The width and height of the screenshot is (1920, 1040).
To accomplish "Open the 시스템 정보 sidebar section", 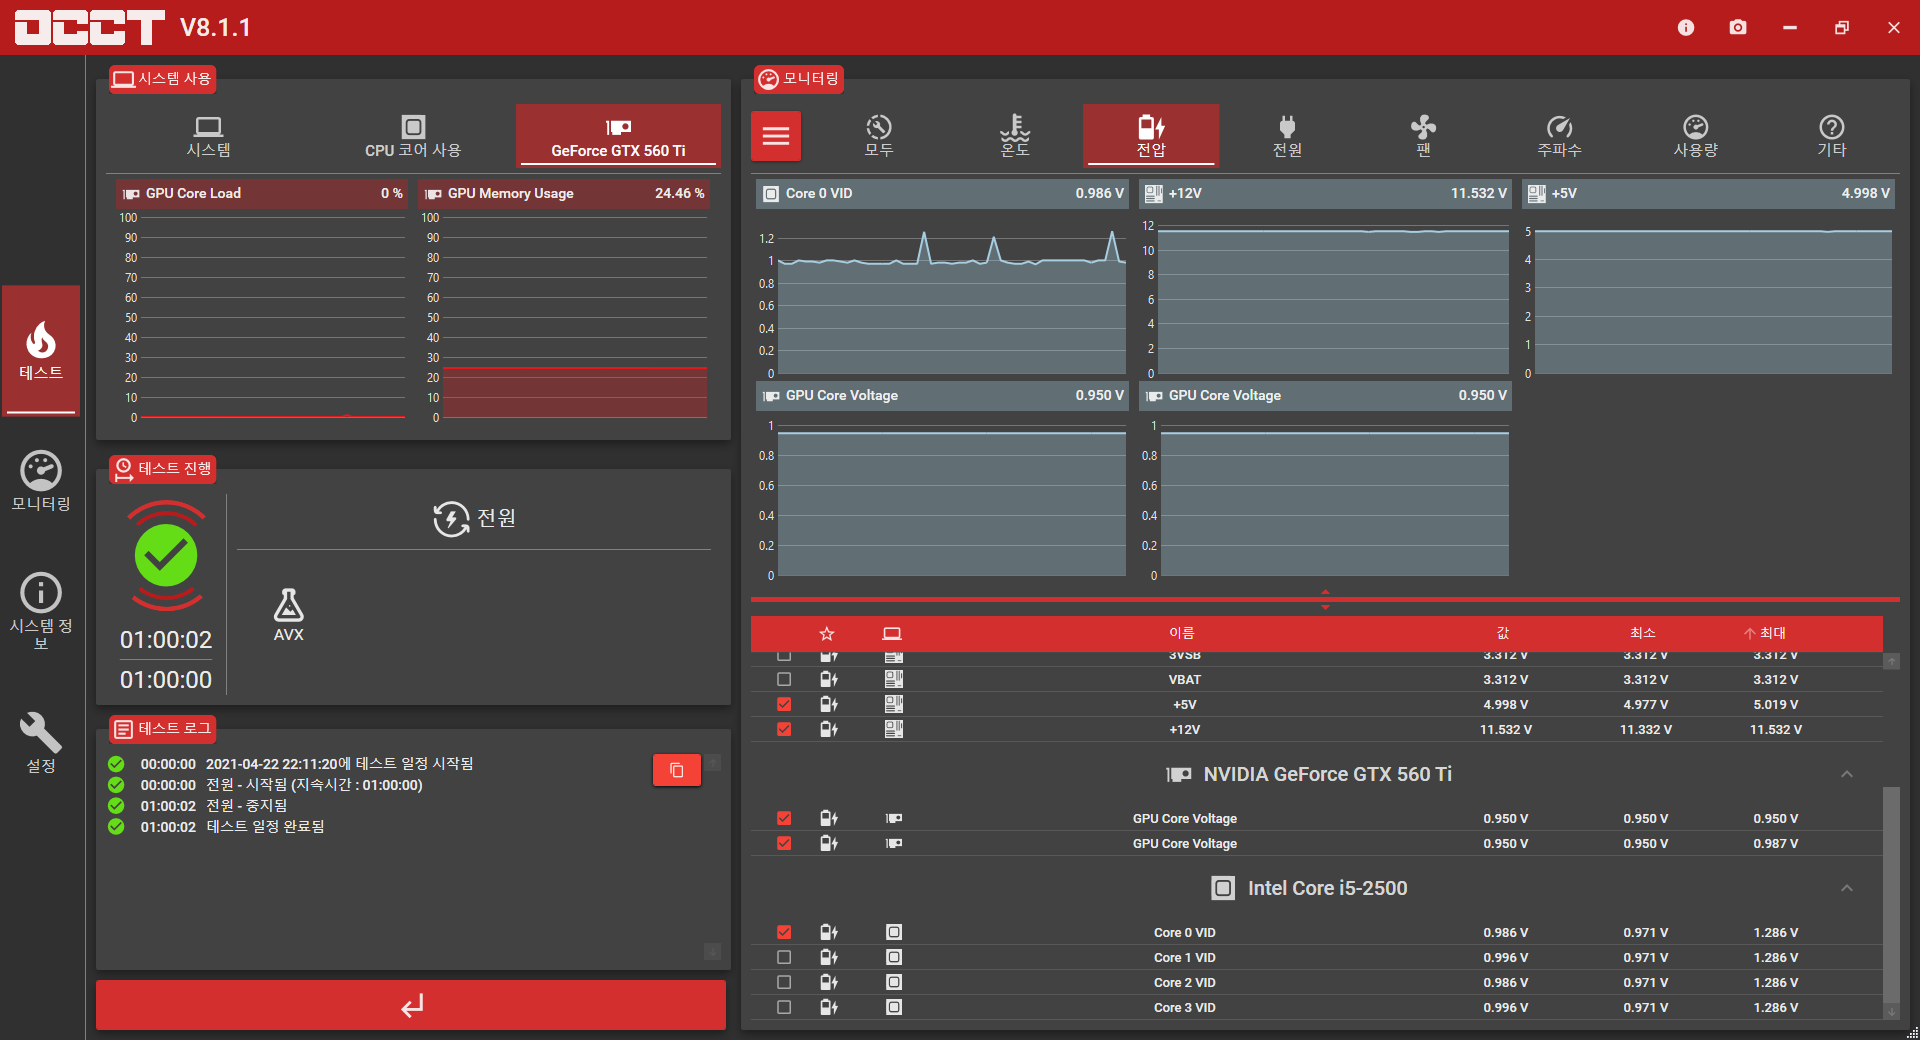I will (41, 611).
